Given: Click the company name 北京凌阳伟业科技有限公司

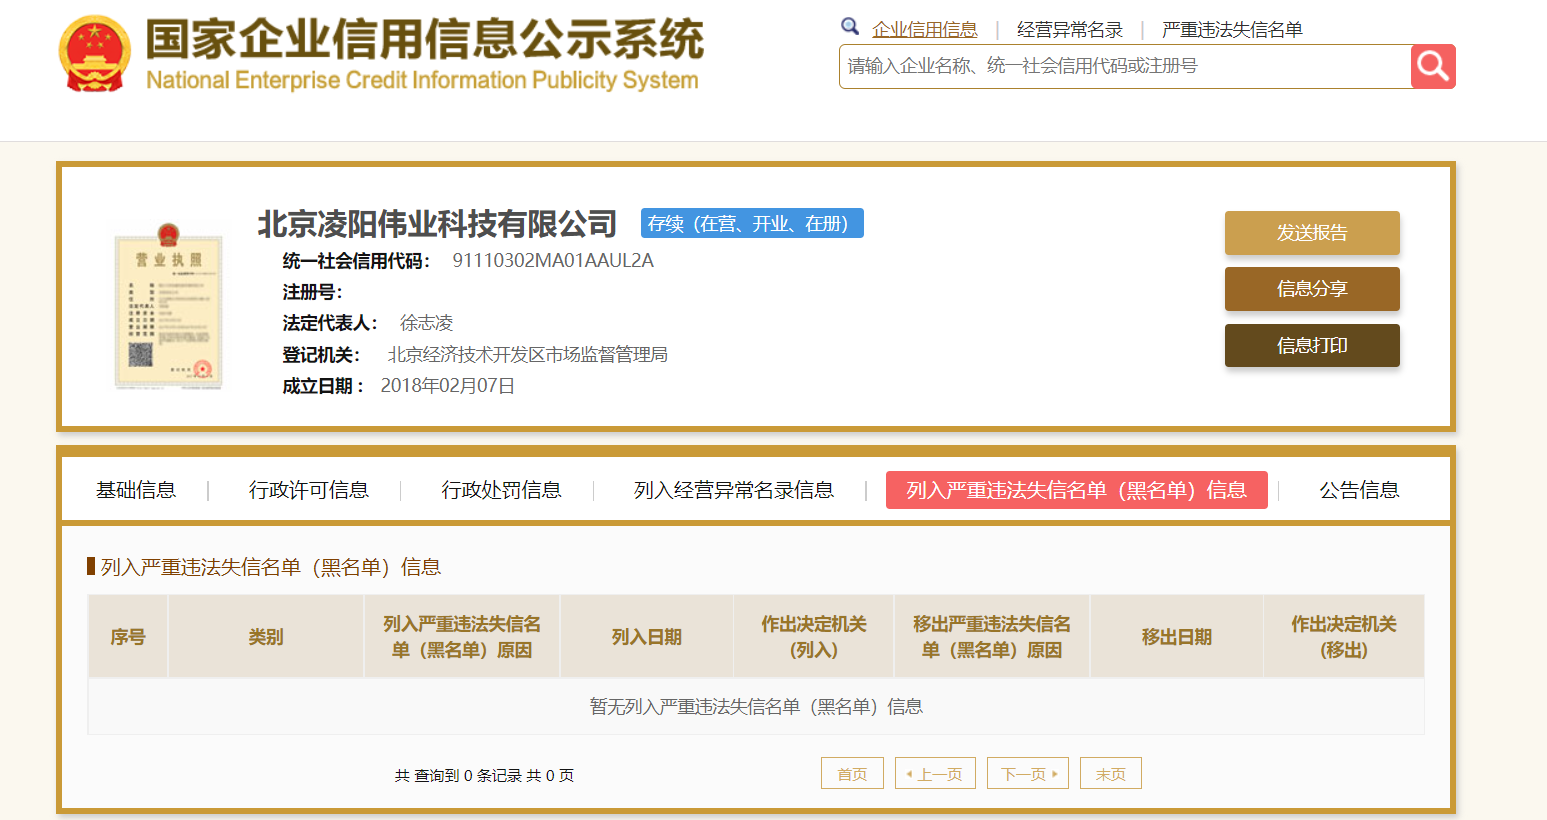Looking at the screenshot, I should [x=438, y=224].
